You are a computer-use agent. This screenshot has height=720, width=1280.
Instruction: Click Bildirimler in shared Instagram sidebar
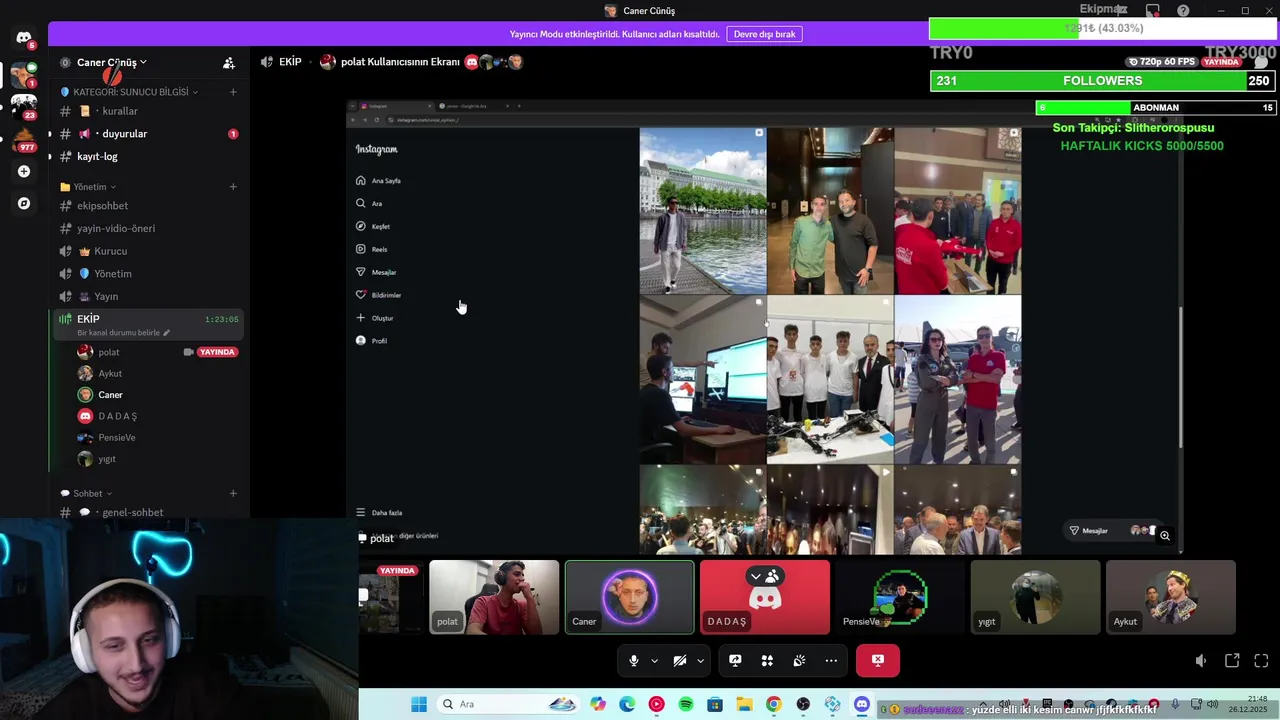[379, 295]
